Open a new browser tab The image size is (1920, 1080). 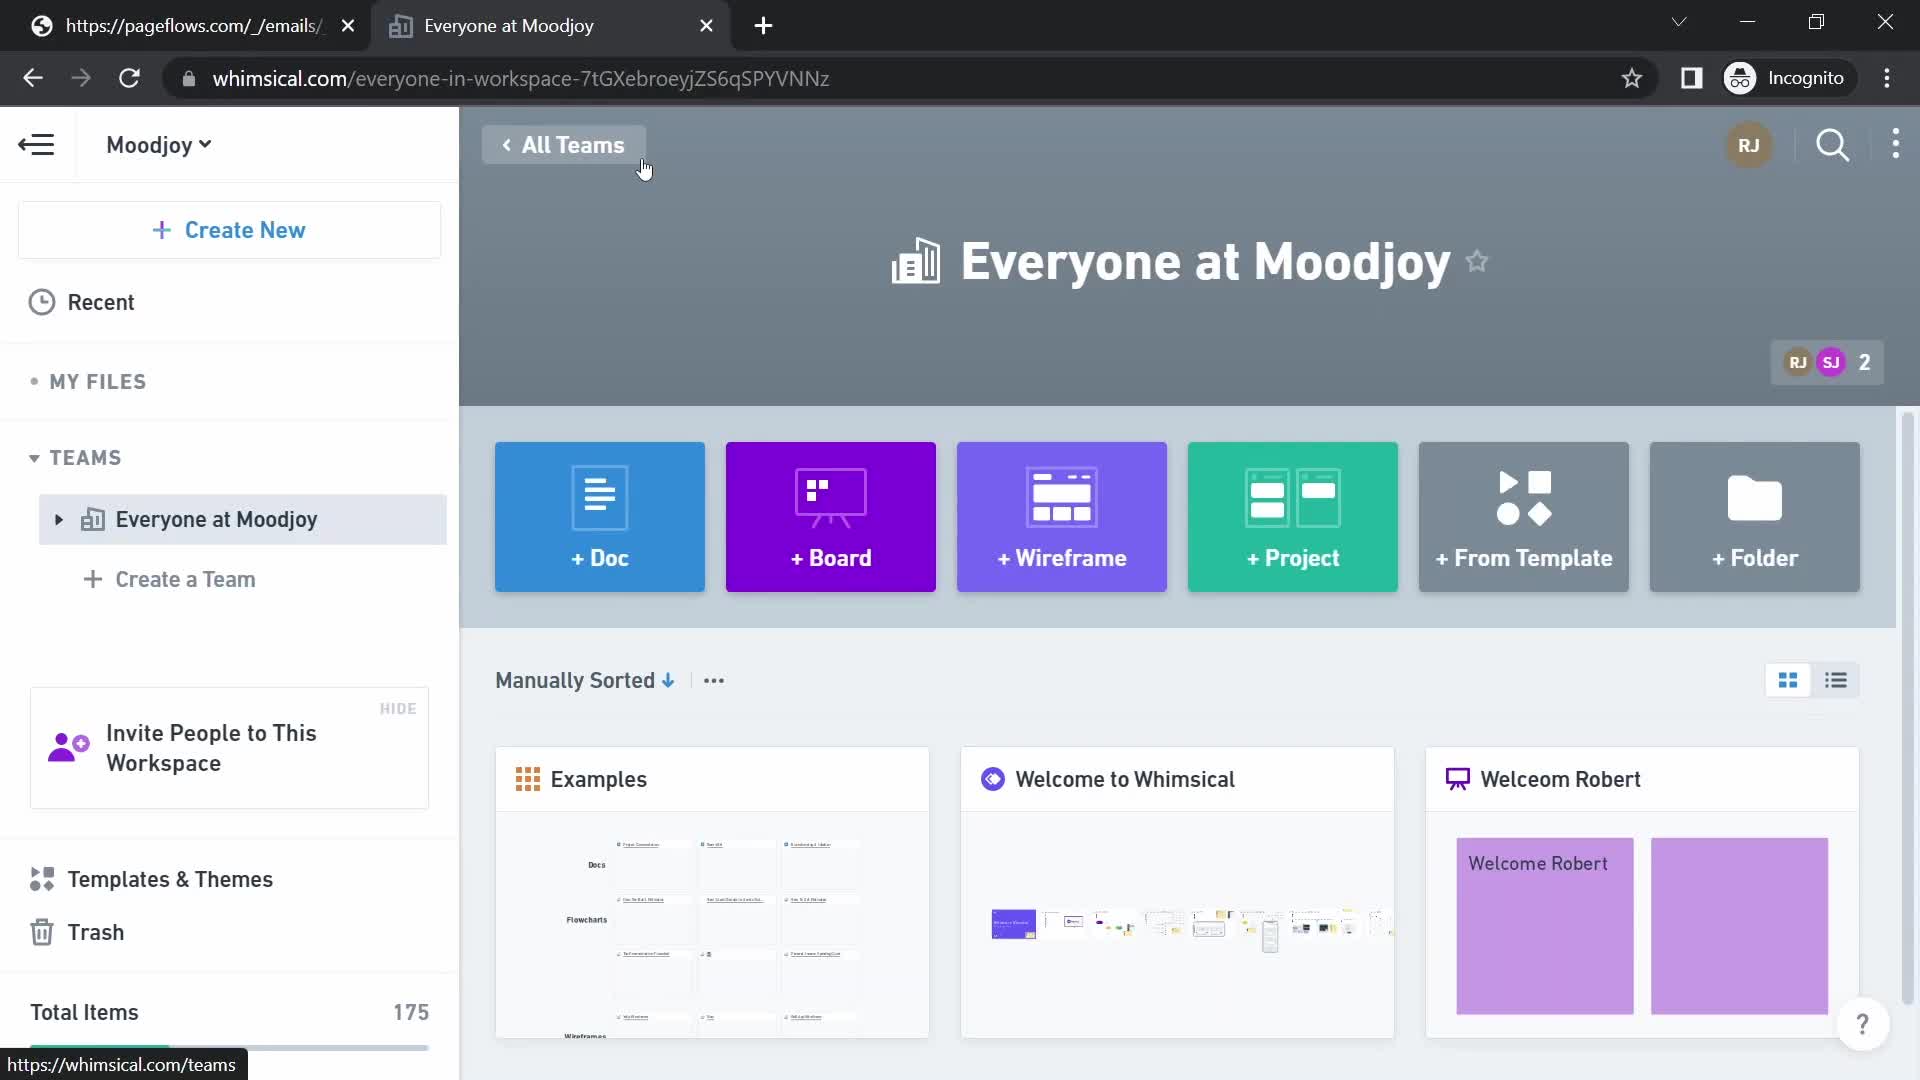pos(764,26)
